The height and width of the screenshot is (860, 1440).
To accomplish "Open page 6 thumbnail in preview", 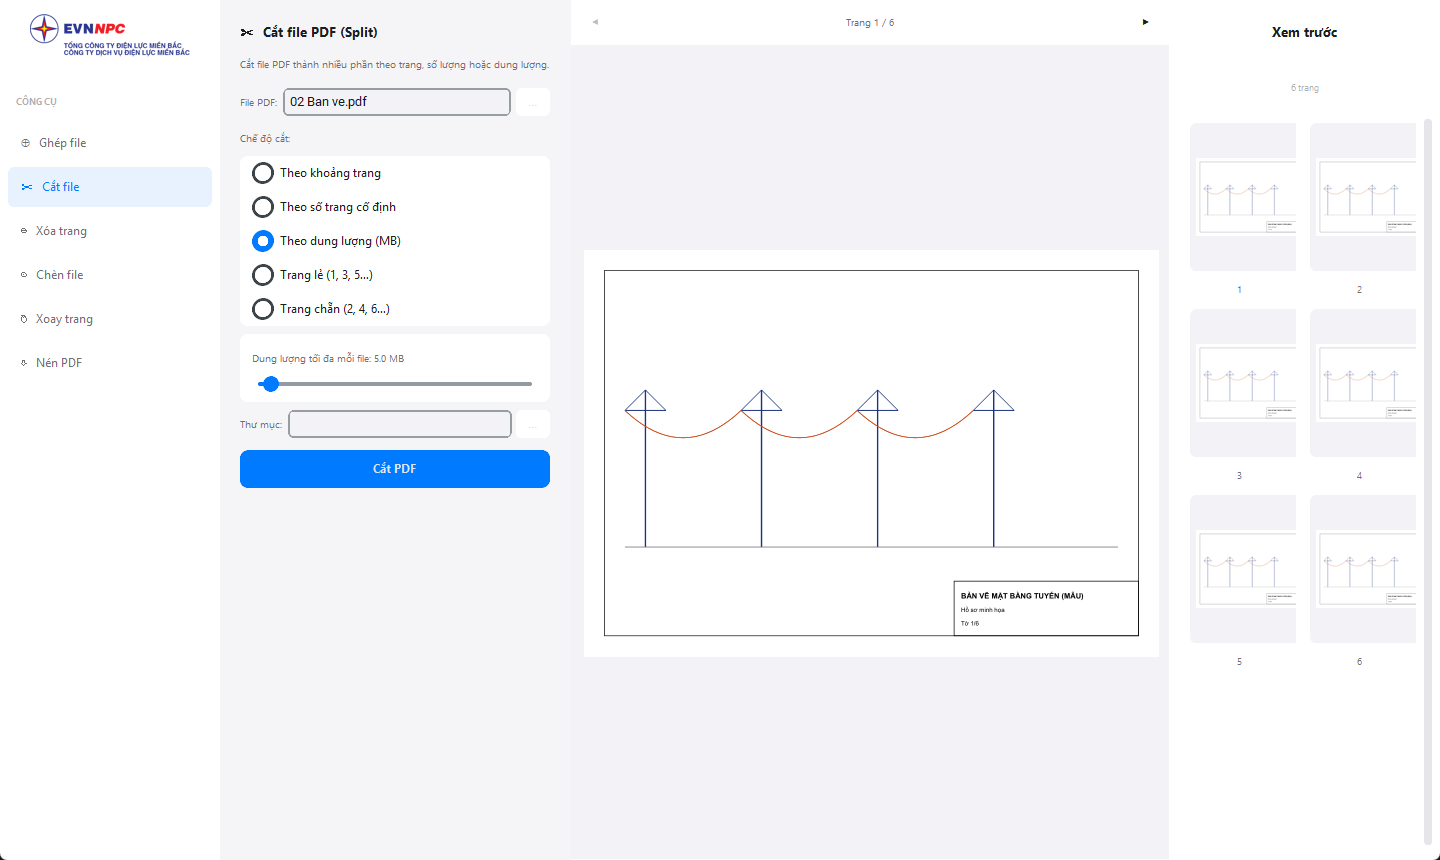I will 1363,569.
